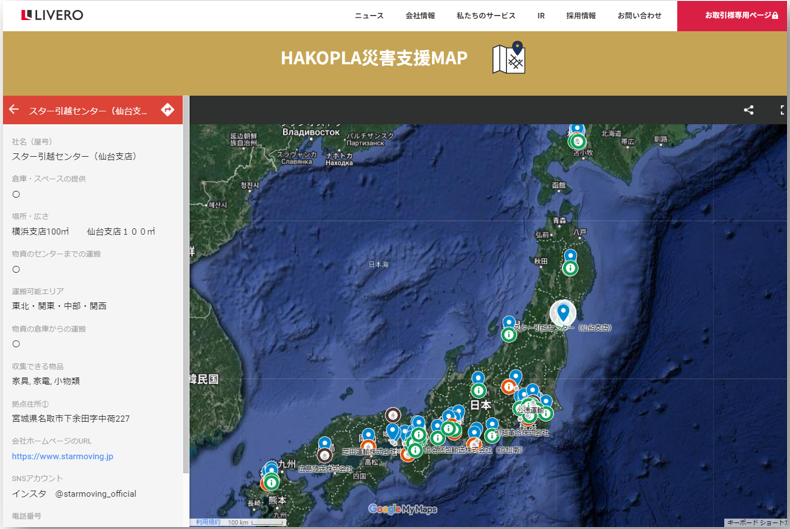The image size is (790, 529).
Task: Click the green info marker just above 日本 label
Action: point(478,390)
